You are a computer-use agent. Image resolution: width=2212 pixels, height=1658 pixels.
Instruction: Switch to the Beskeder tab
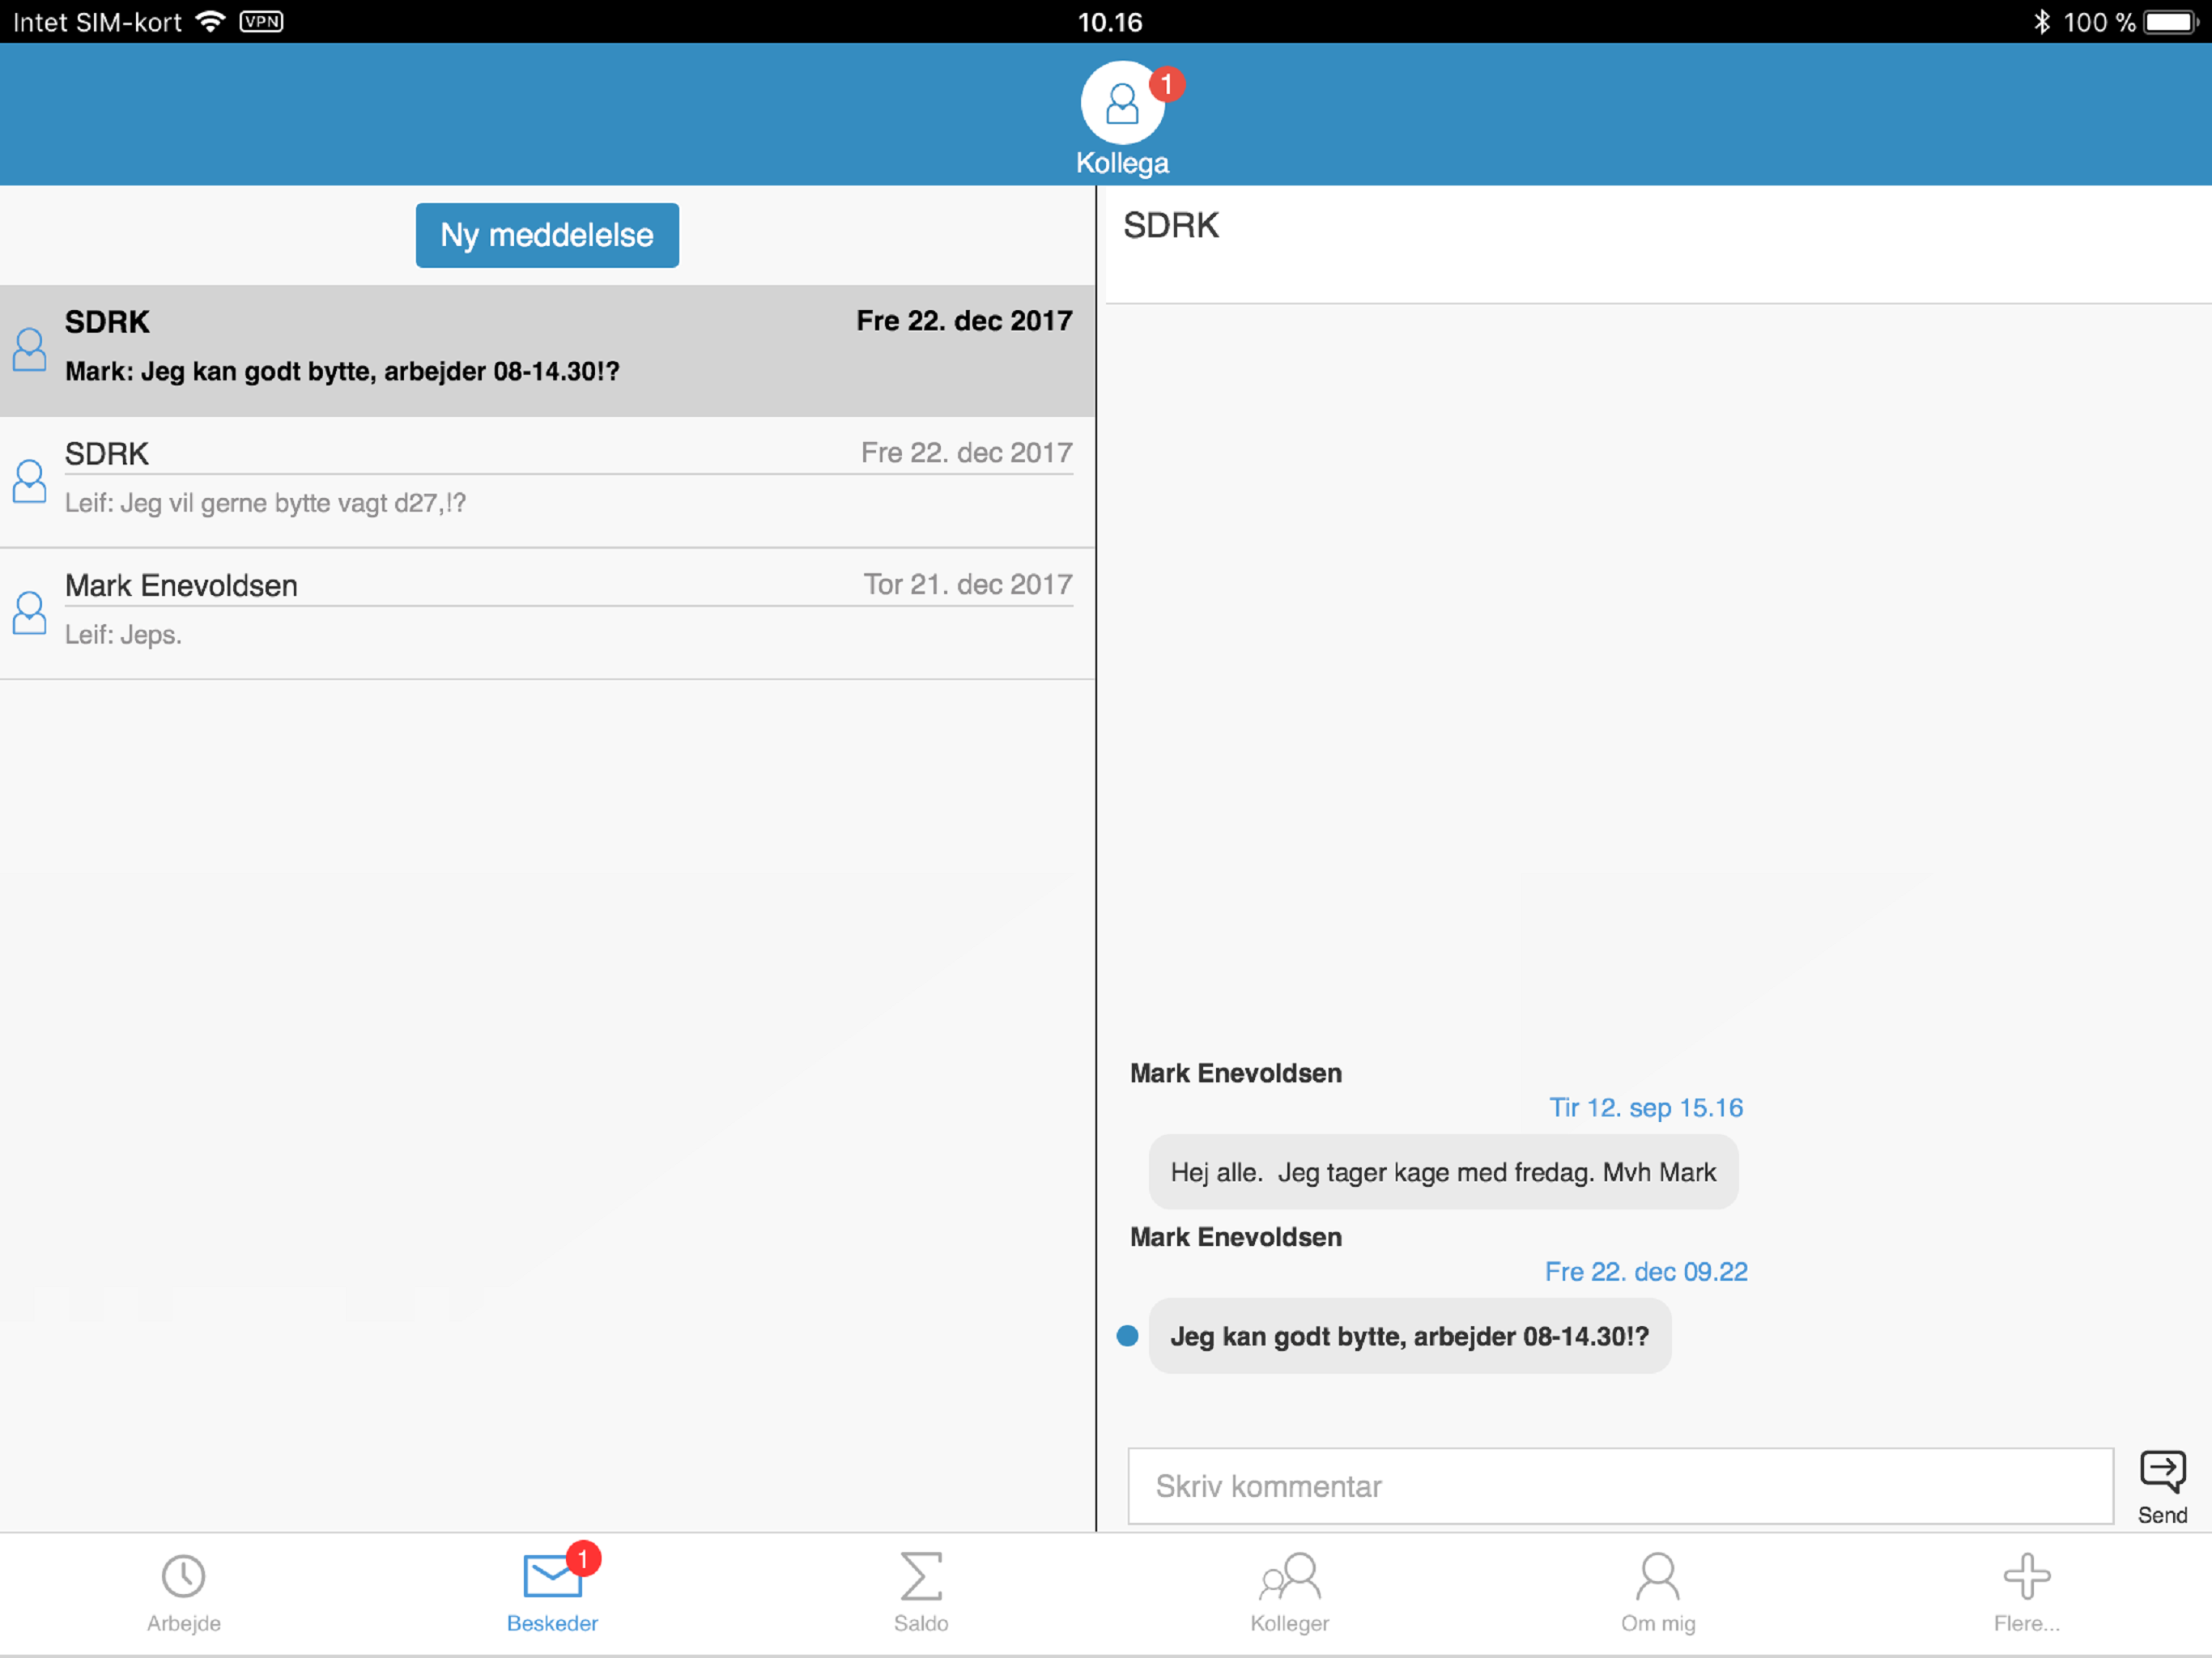[x=552, y=1593]
